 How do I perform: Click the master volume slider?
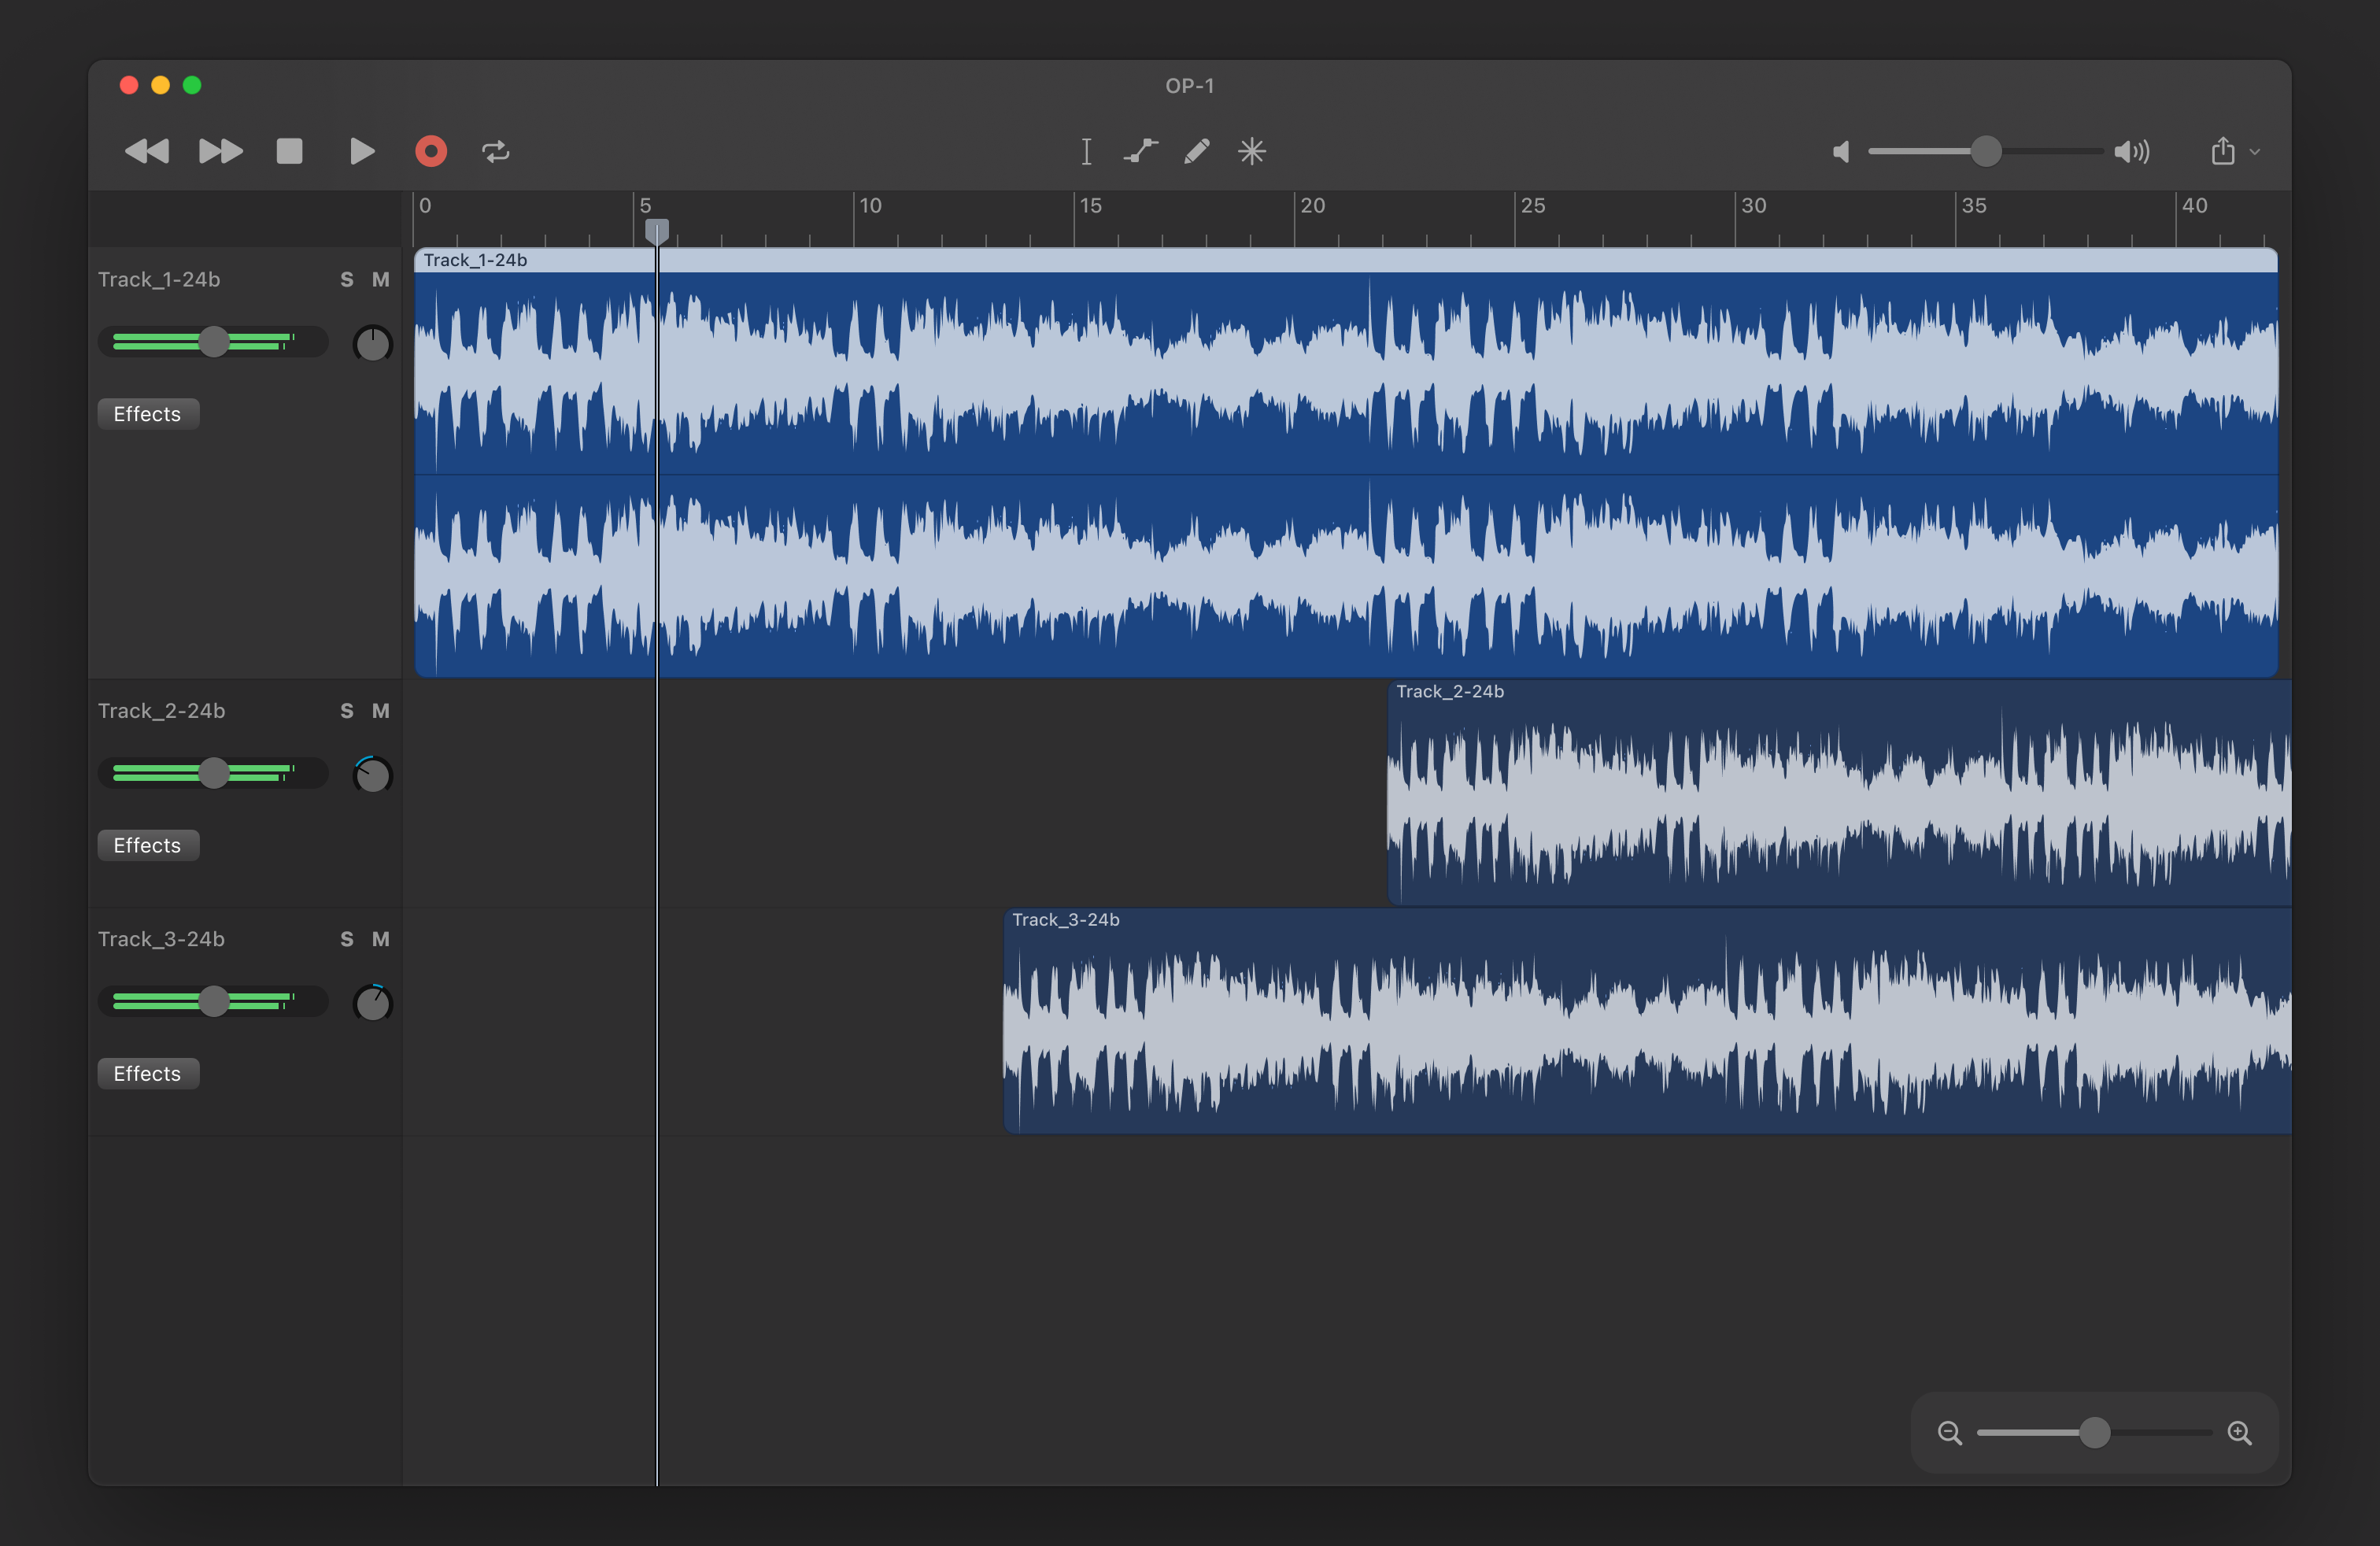[x=1985, y=151]
